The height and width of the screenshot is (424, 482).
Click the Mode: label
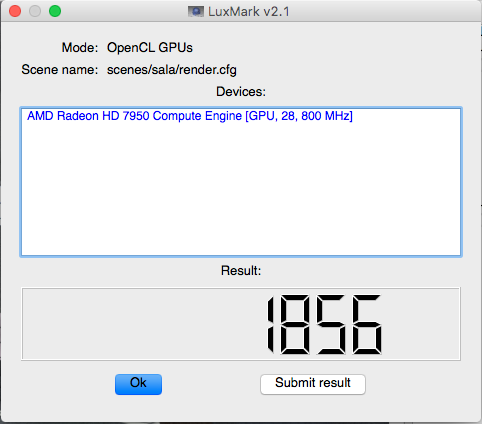pos(80,48)
